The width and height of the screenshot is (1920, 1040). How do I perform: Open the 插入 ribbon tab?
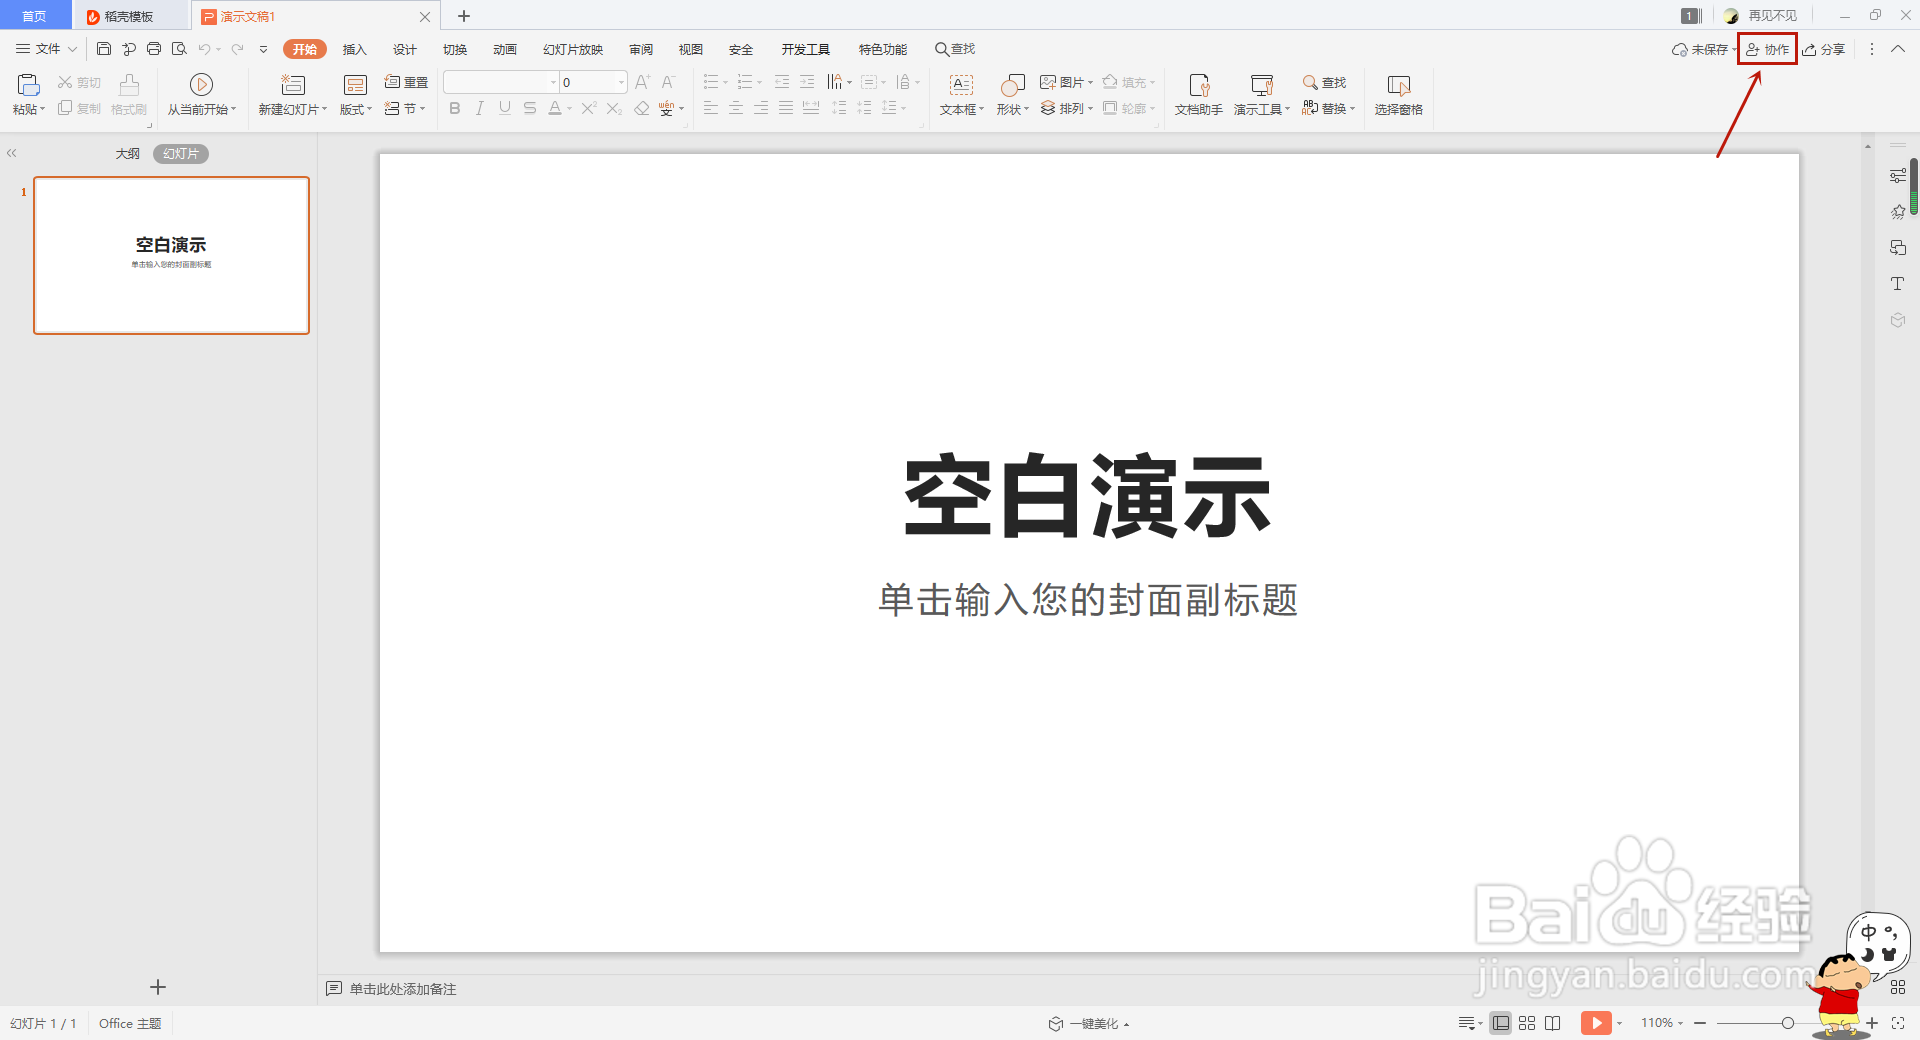(x=354, y=49)
